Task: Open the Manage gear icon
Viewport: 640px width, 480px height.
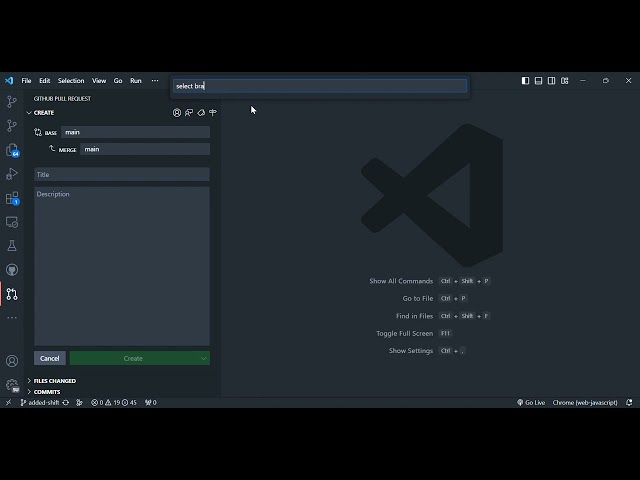Action: [12, 385]
